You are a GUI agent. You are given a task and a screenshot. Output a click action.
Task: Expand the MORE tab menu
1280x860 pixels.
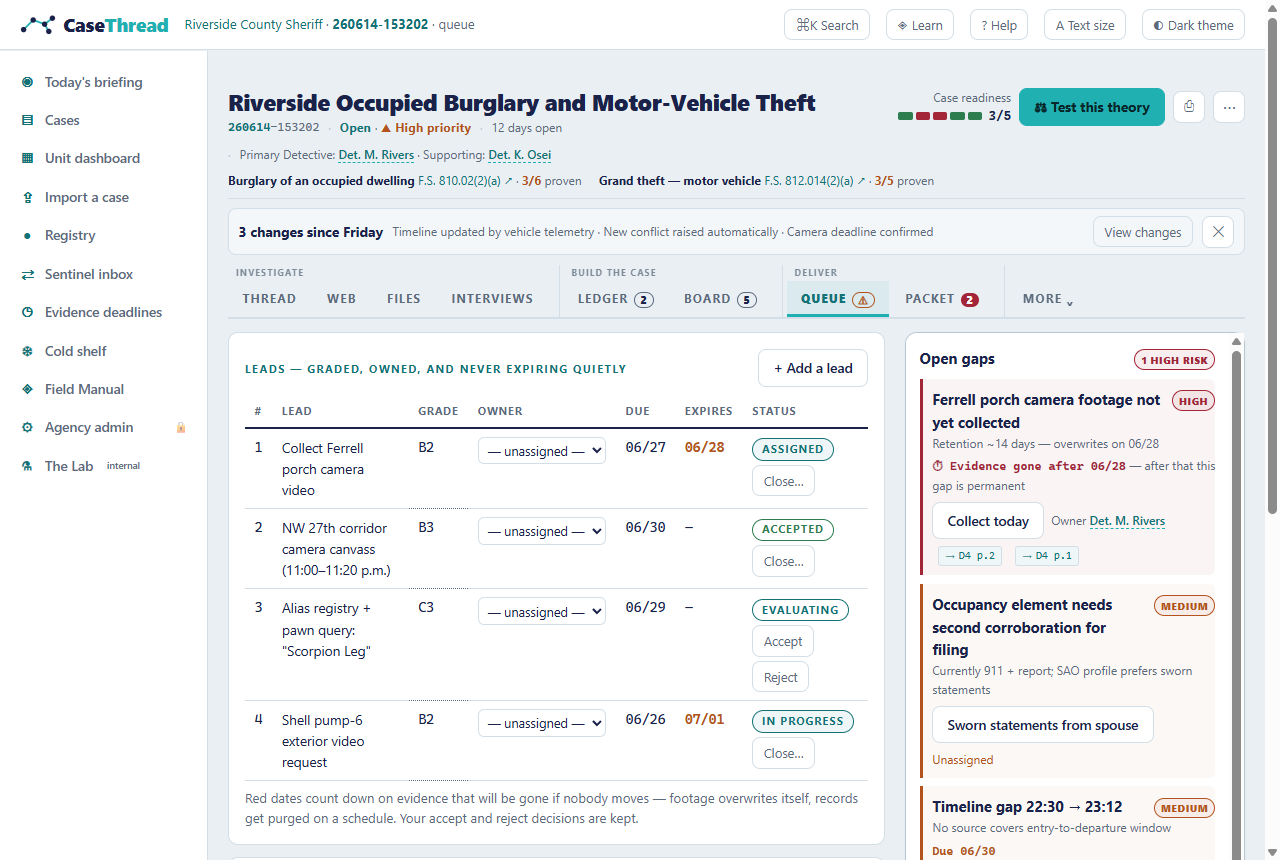tap(1047, 299)
